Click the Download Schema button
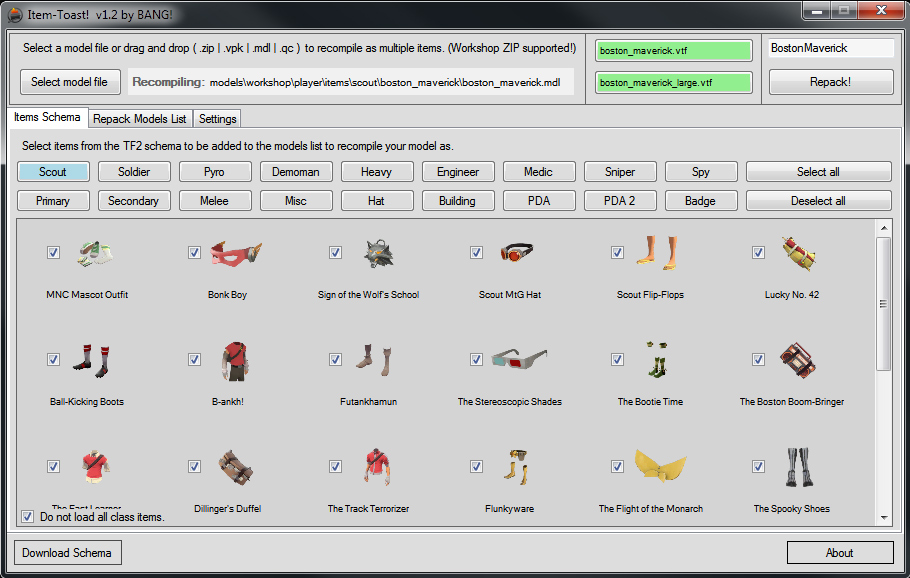Screen dimensions: 910x578 (67, 552)
